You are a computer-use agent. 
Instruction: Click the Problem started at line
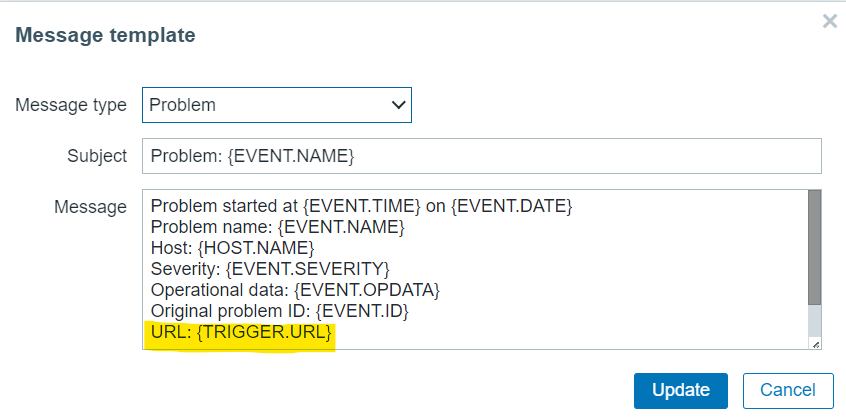(360, 207)
